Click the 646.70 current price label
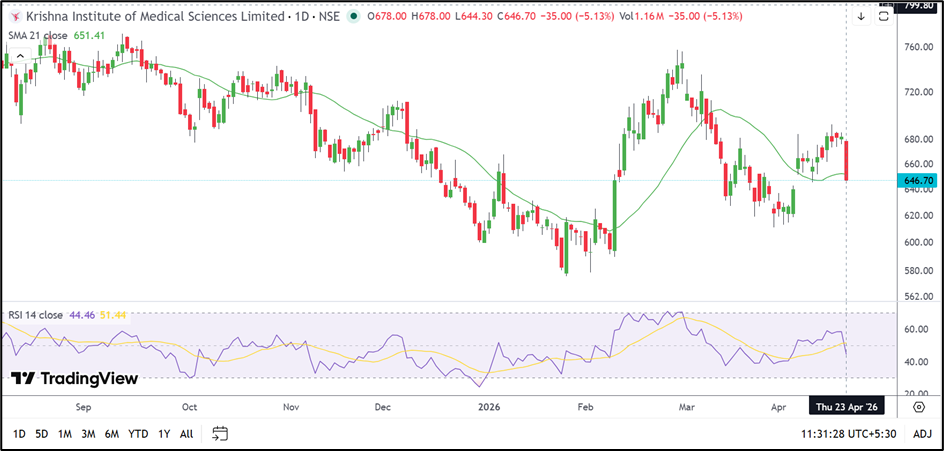 pos(917,180)
